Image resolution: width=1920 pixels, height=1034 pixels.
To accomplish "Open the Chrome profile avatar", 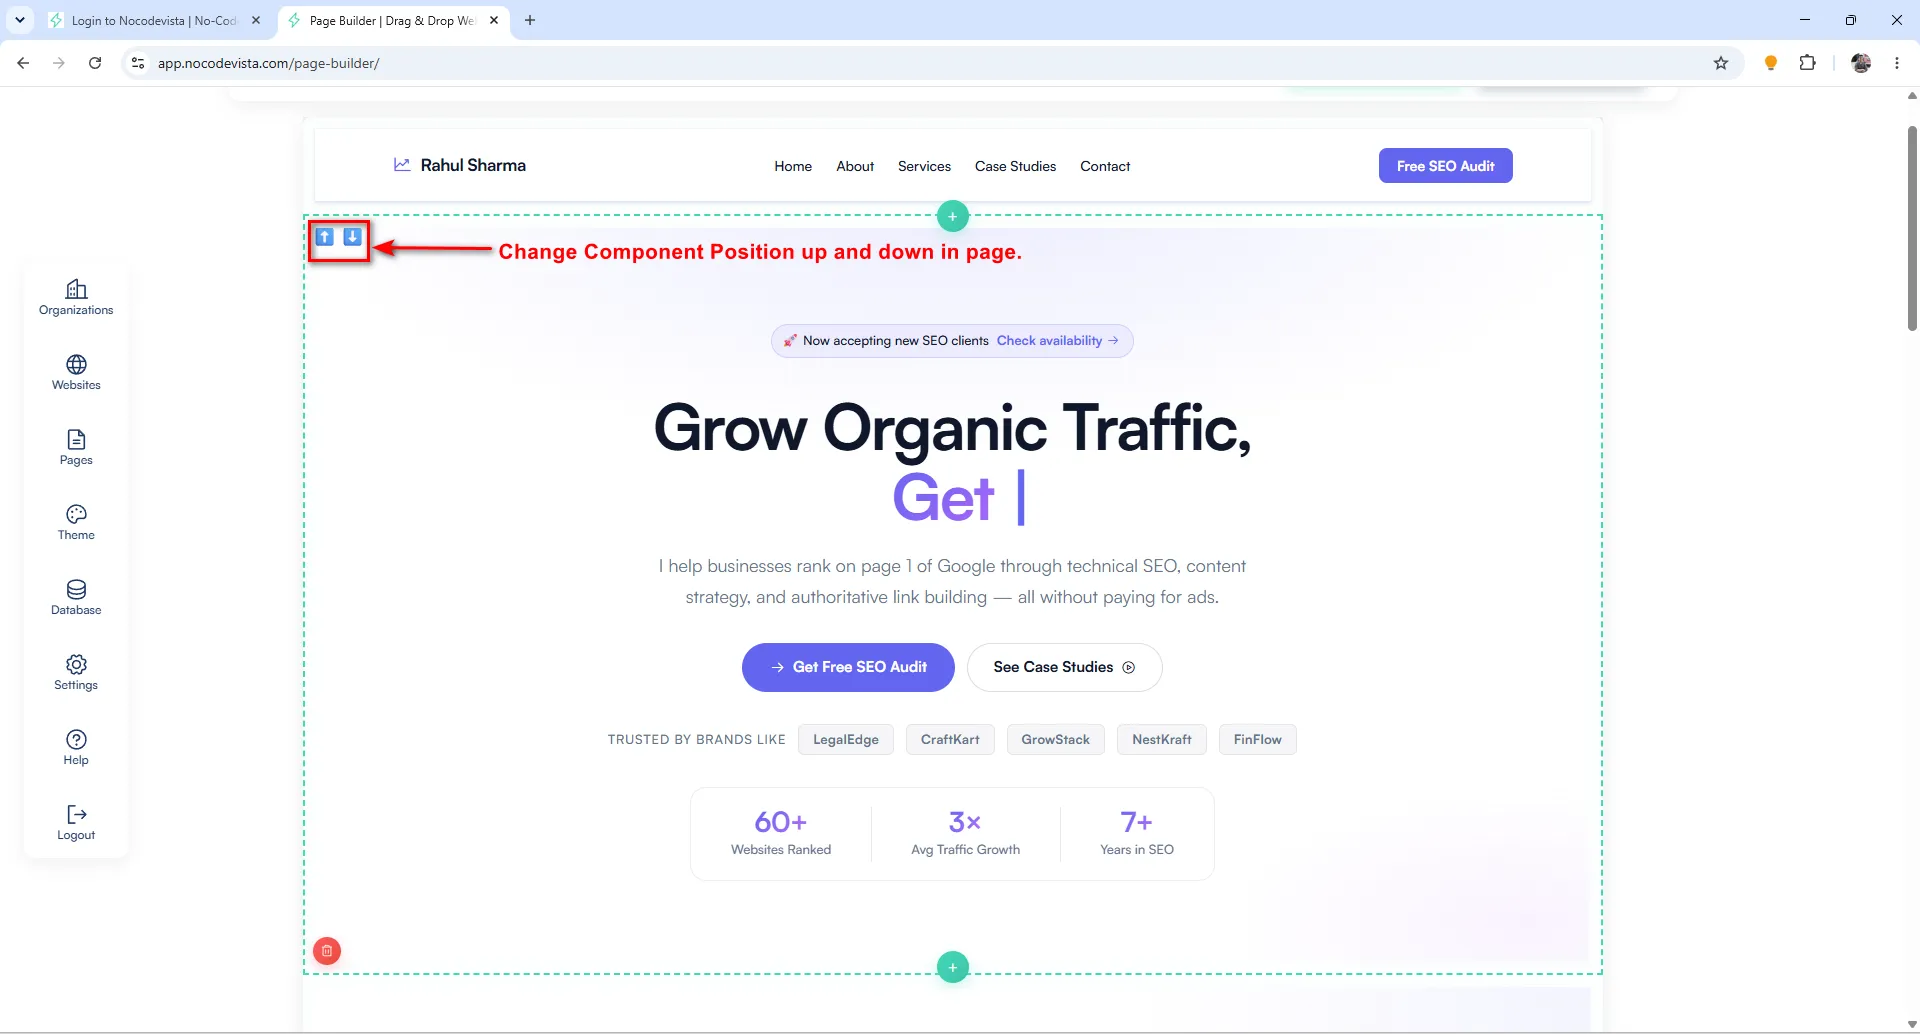I will [1861, 63].
